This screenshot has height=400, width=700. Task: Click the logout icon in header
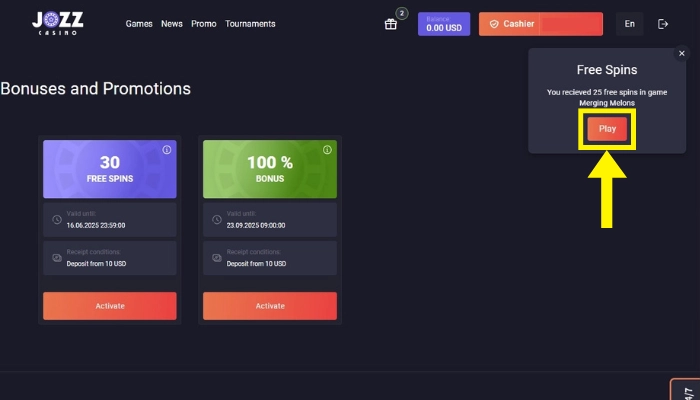click(663, 24)
